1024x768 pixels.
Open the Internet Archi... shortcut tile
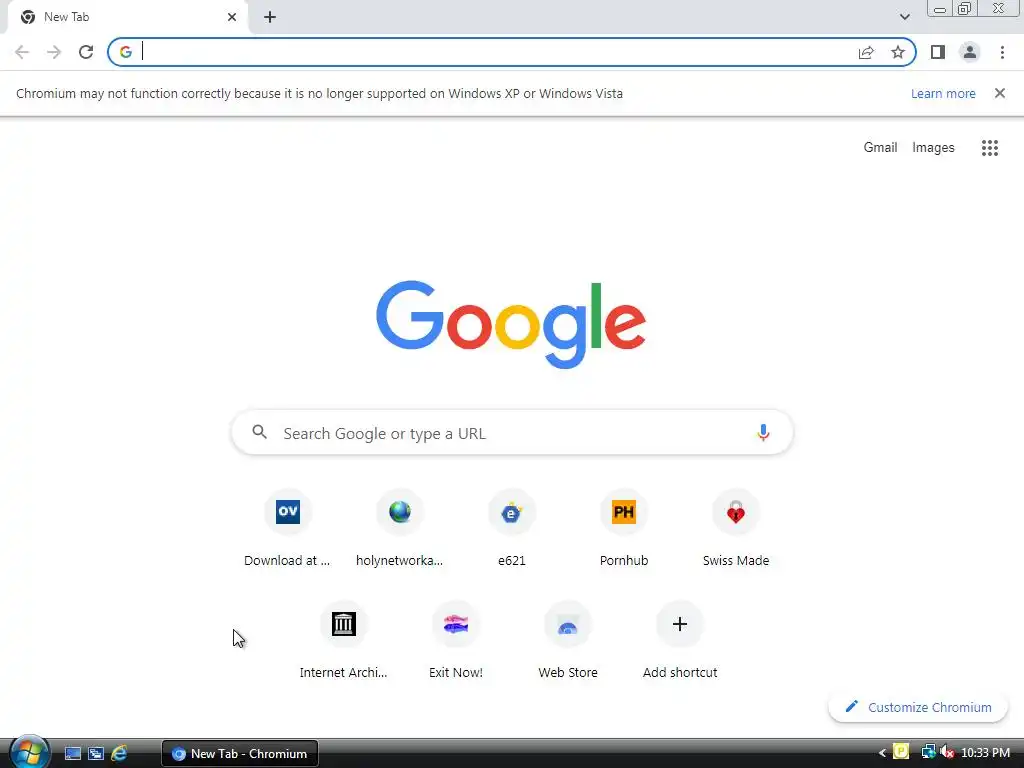(x=344, y=640)
